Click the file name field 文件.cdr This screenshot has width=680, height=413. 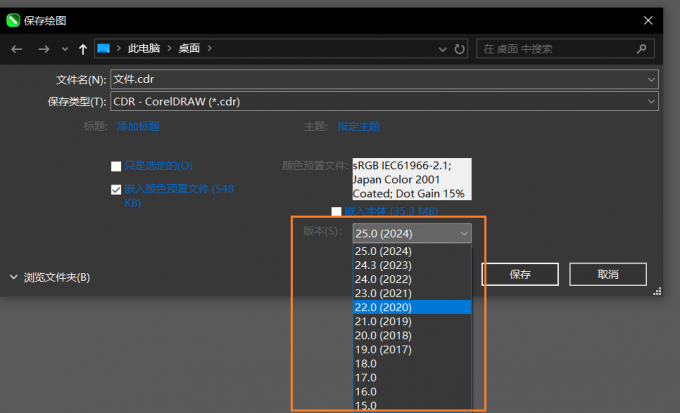coord(384,79)
